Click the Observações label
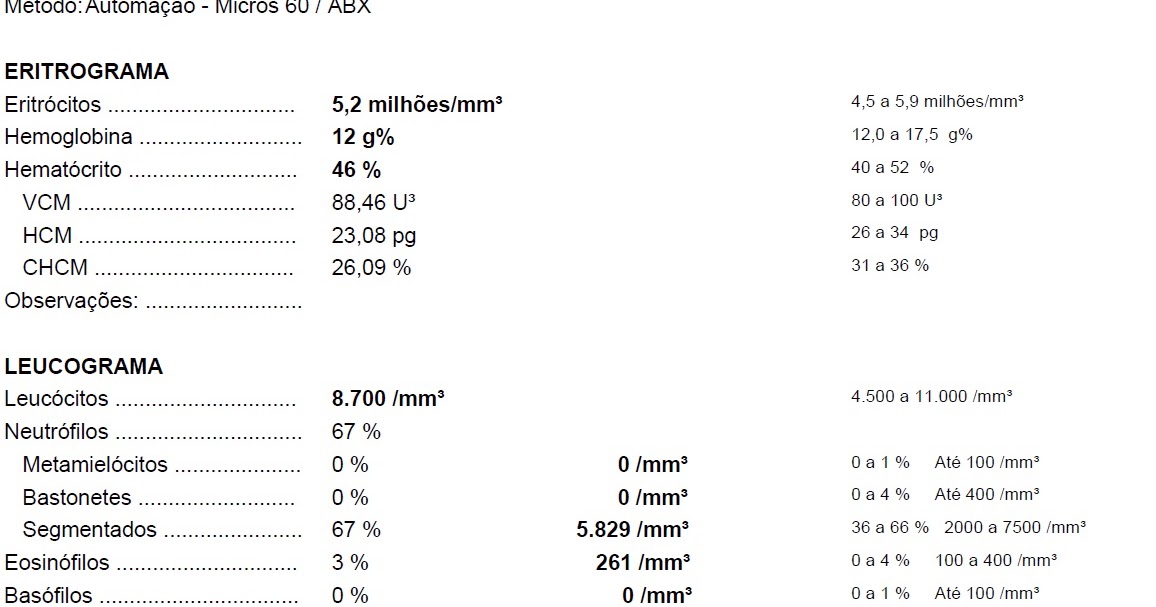1156x607 pixels. click(72, 300)
